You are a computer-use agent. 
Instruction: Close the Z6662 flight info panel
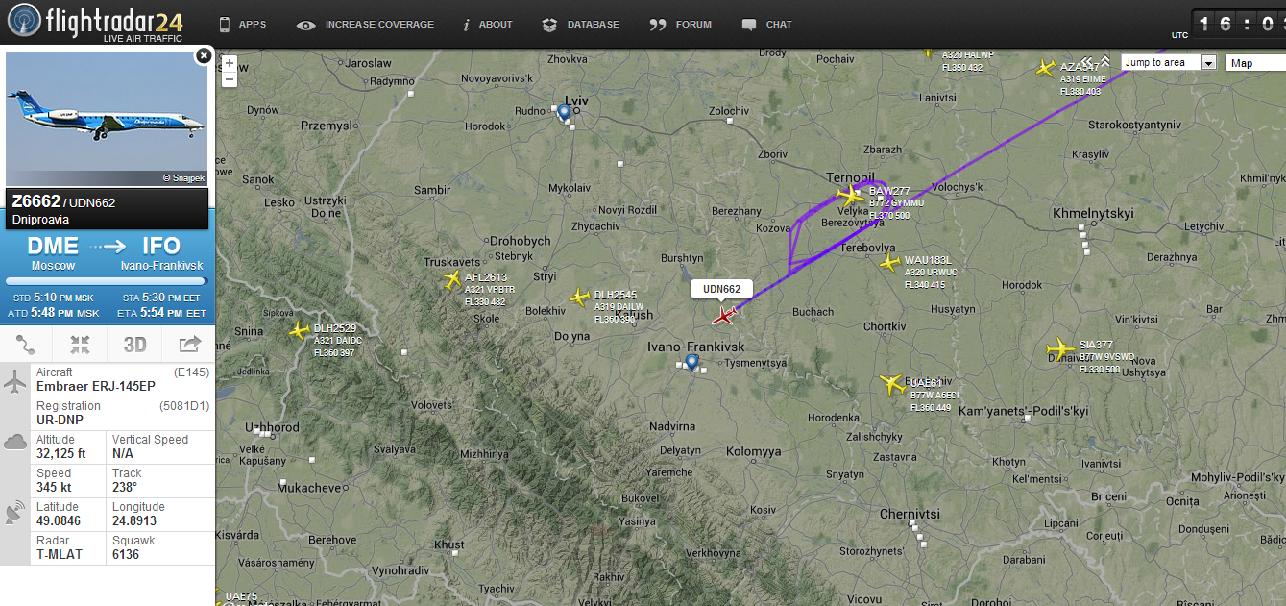pos(204,56)
